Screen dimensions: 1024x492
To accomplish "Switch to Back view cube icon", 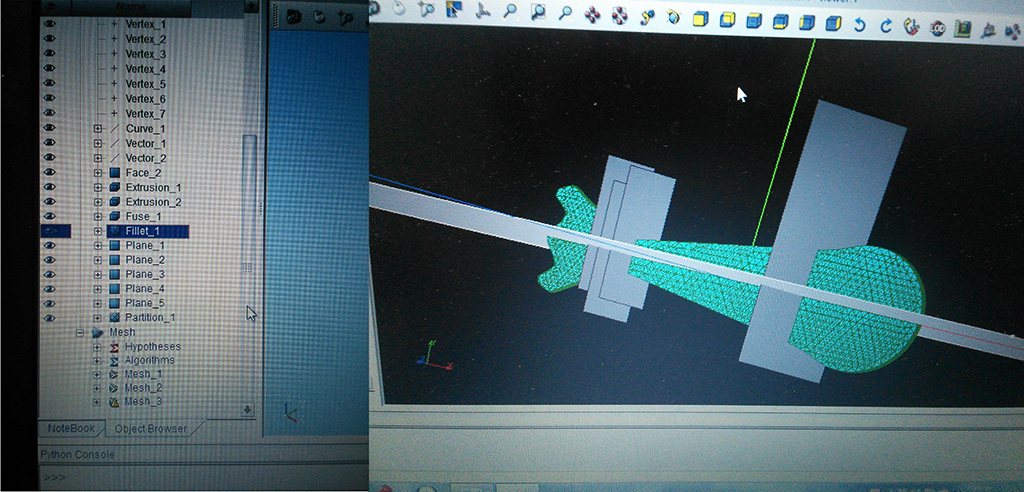I will tap(727, 20).
